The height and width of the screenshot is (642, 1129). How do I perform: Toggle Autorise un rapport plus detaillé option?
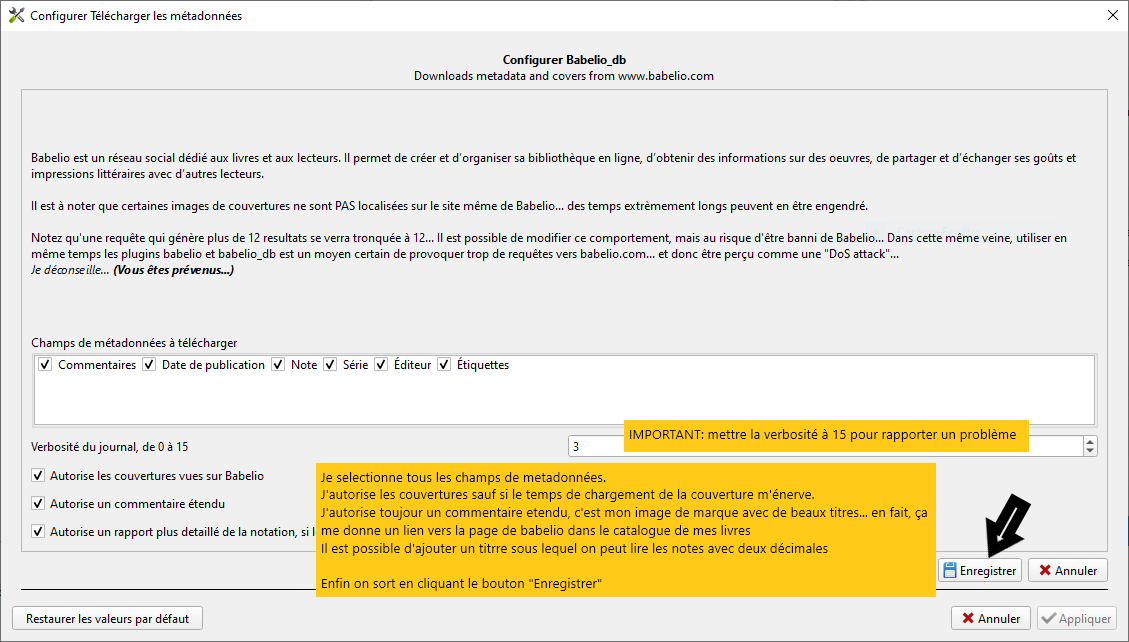38,532
